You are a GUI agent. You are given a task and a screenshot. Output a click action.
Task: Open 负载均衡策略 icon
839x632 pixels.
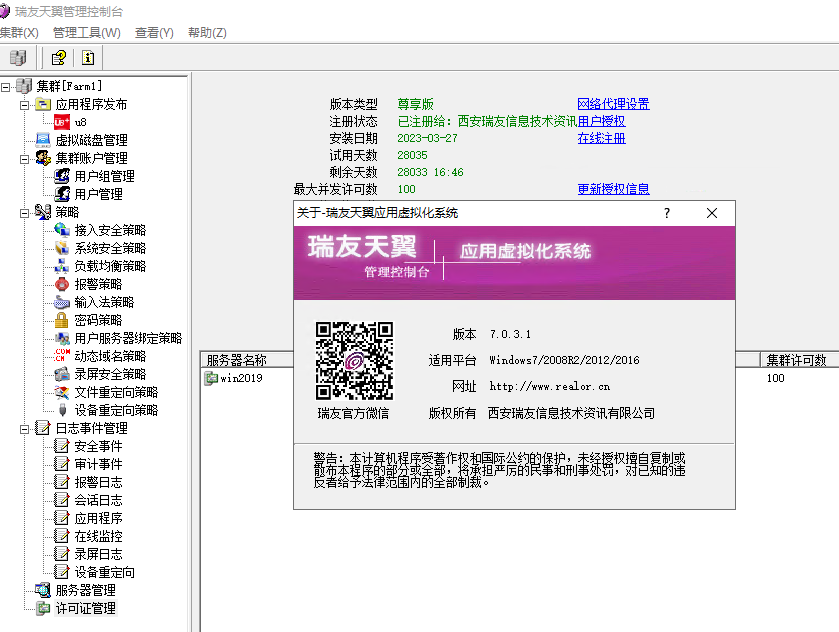click(x=62, y=266)
